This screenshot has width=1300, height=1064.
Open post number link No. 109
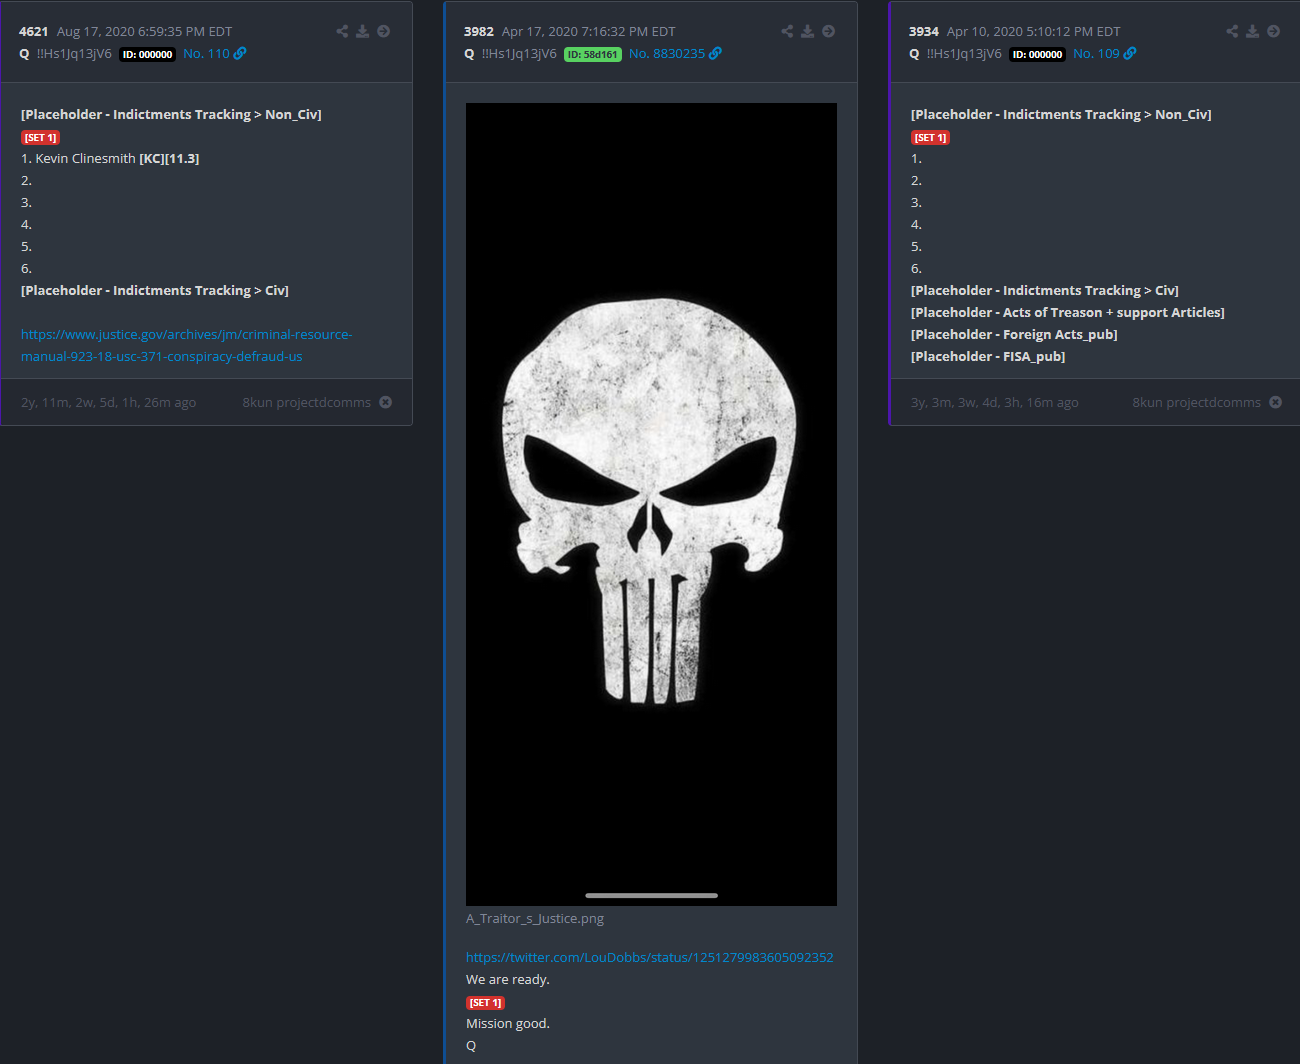tap(1096, 54)
